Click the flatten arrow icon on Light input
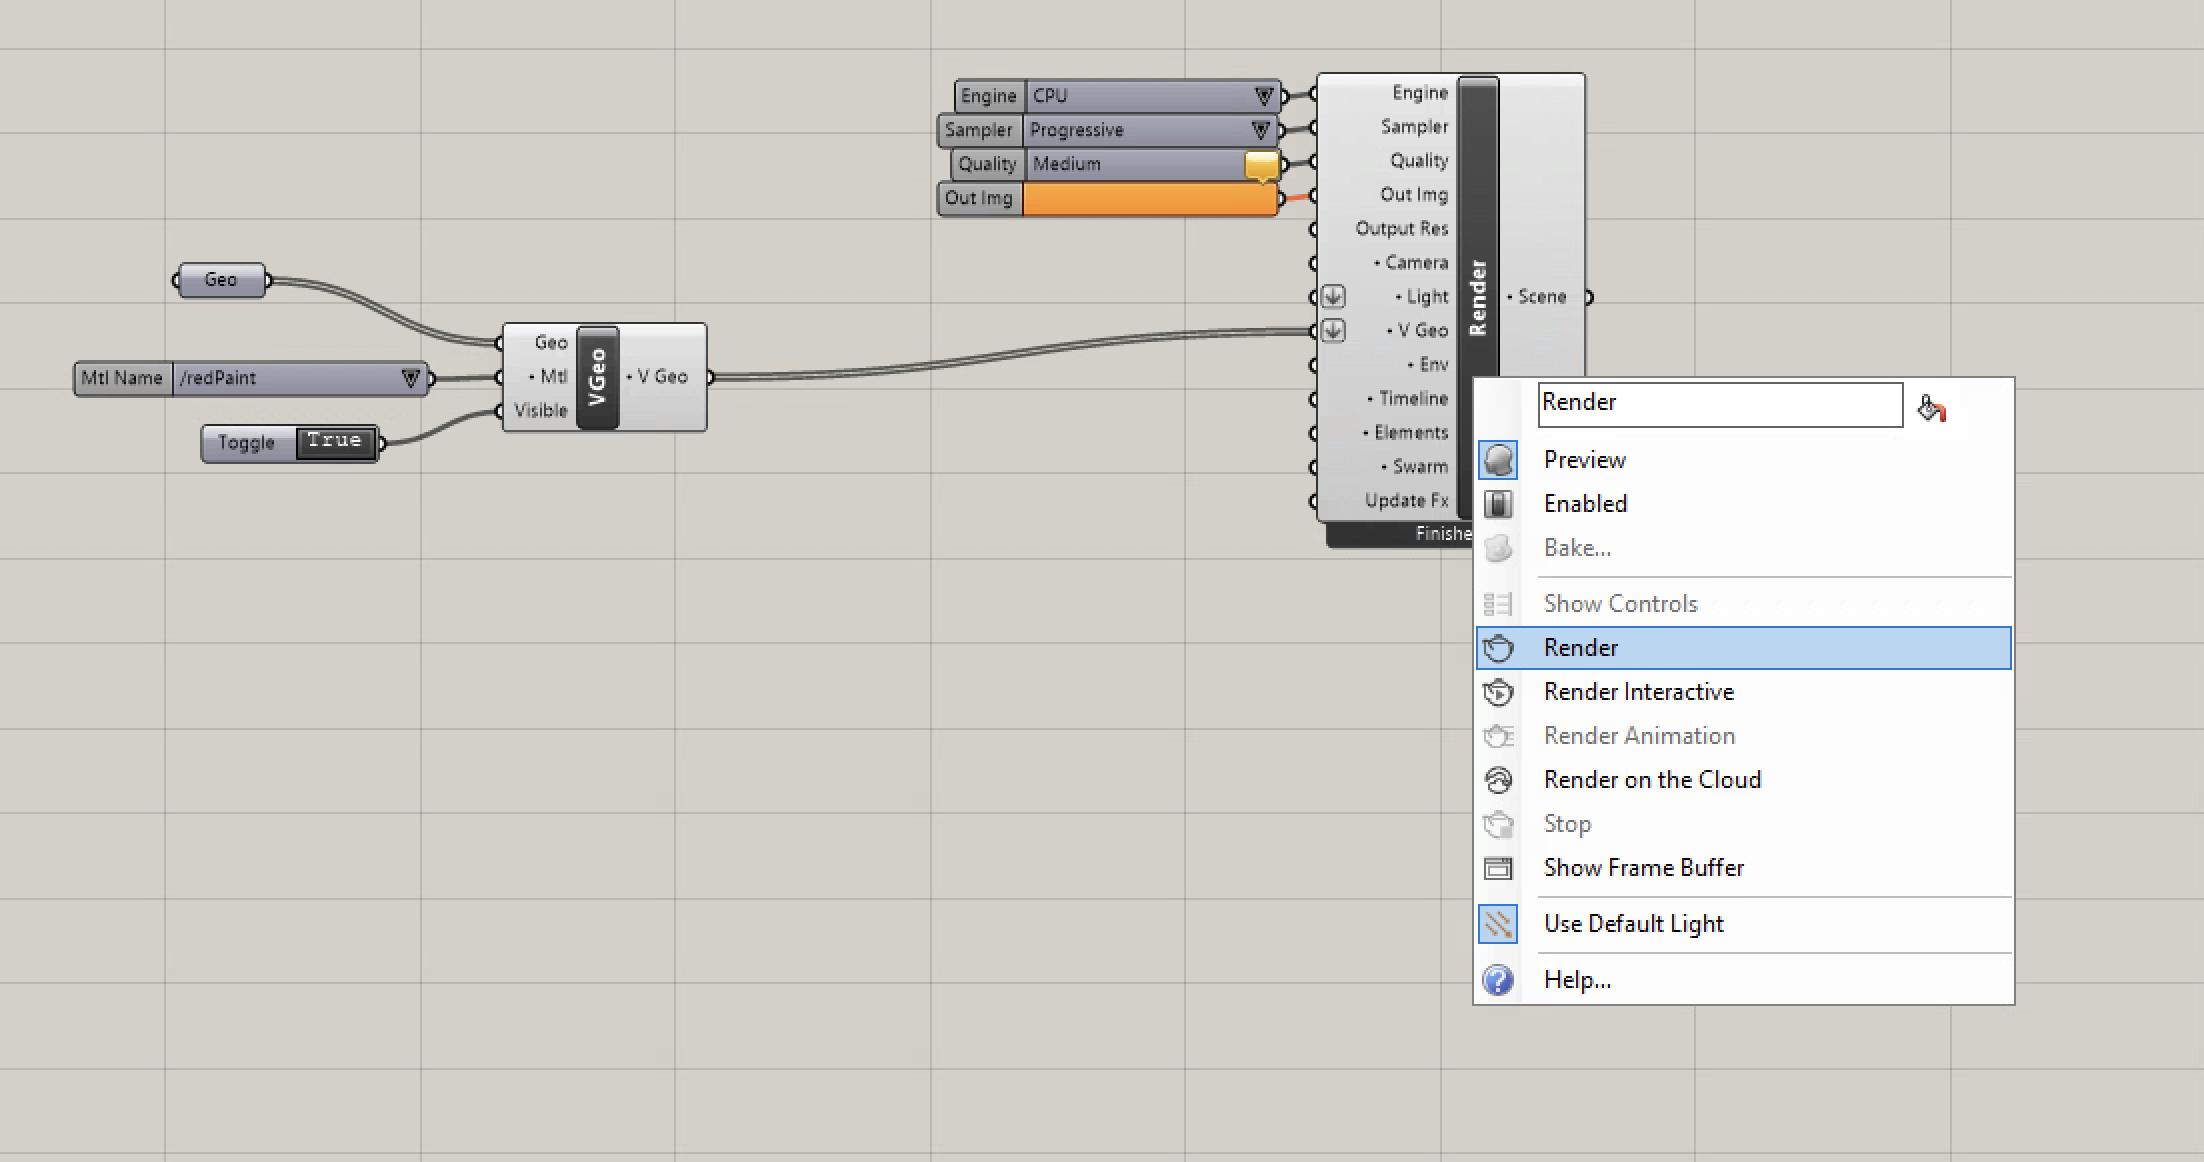 click(1333, 297)
